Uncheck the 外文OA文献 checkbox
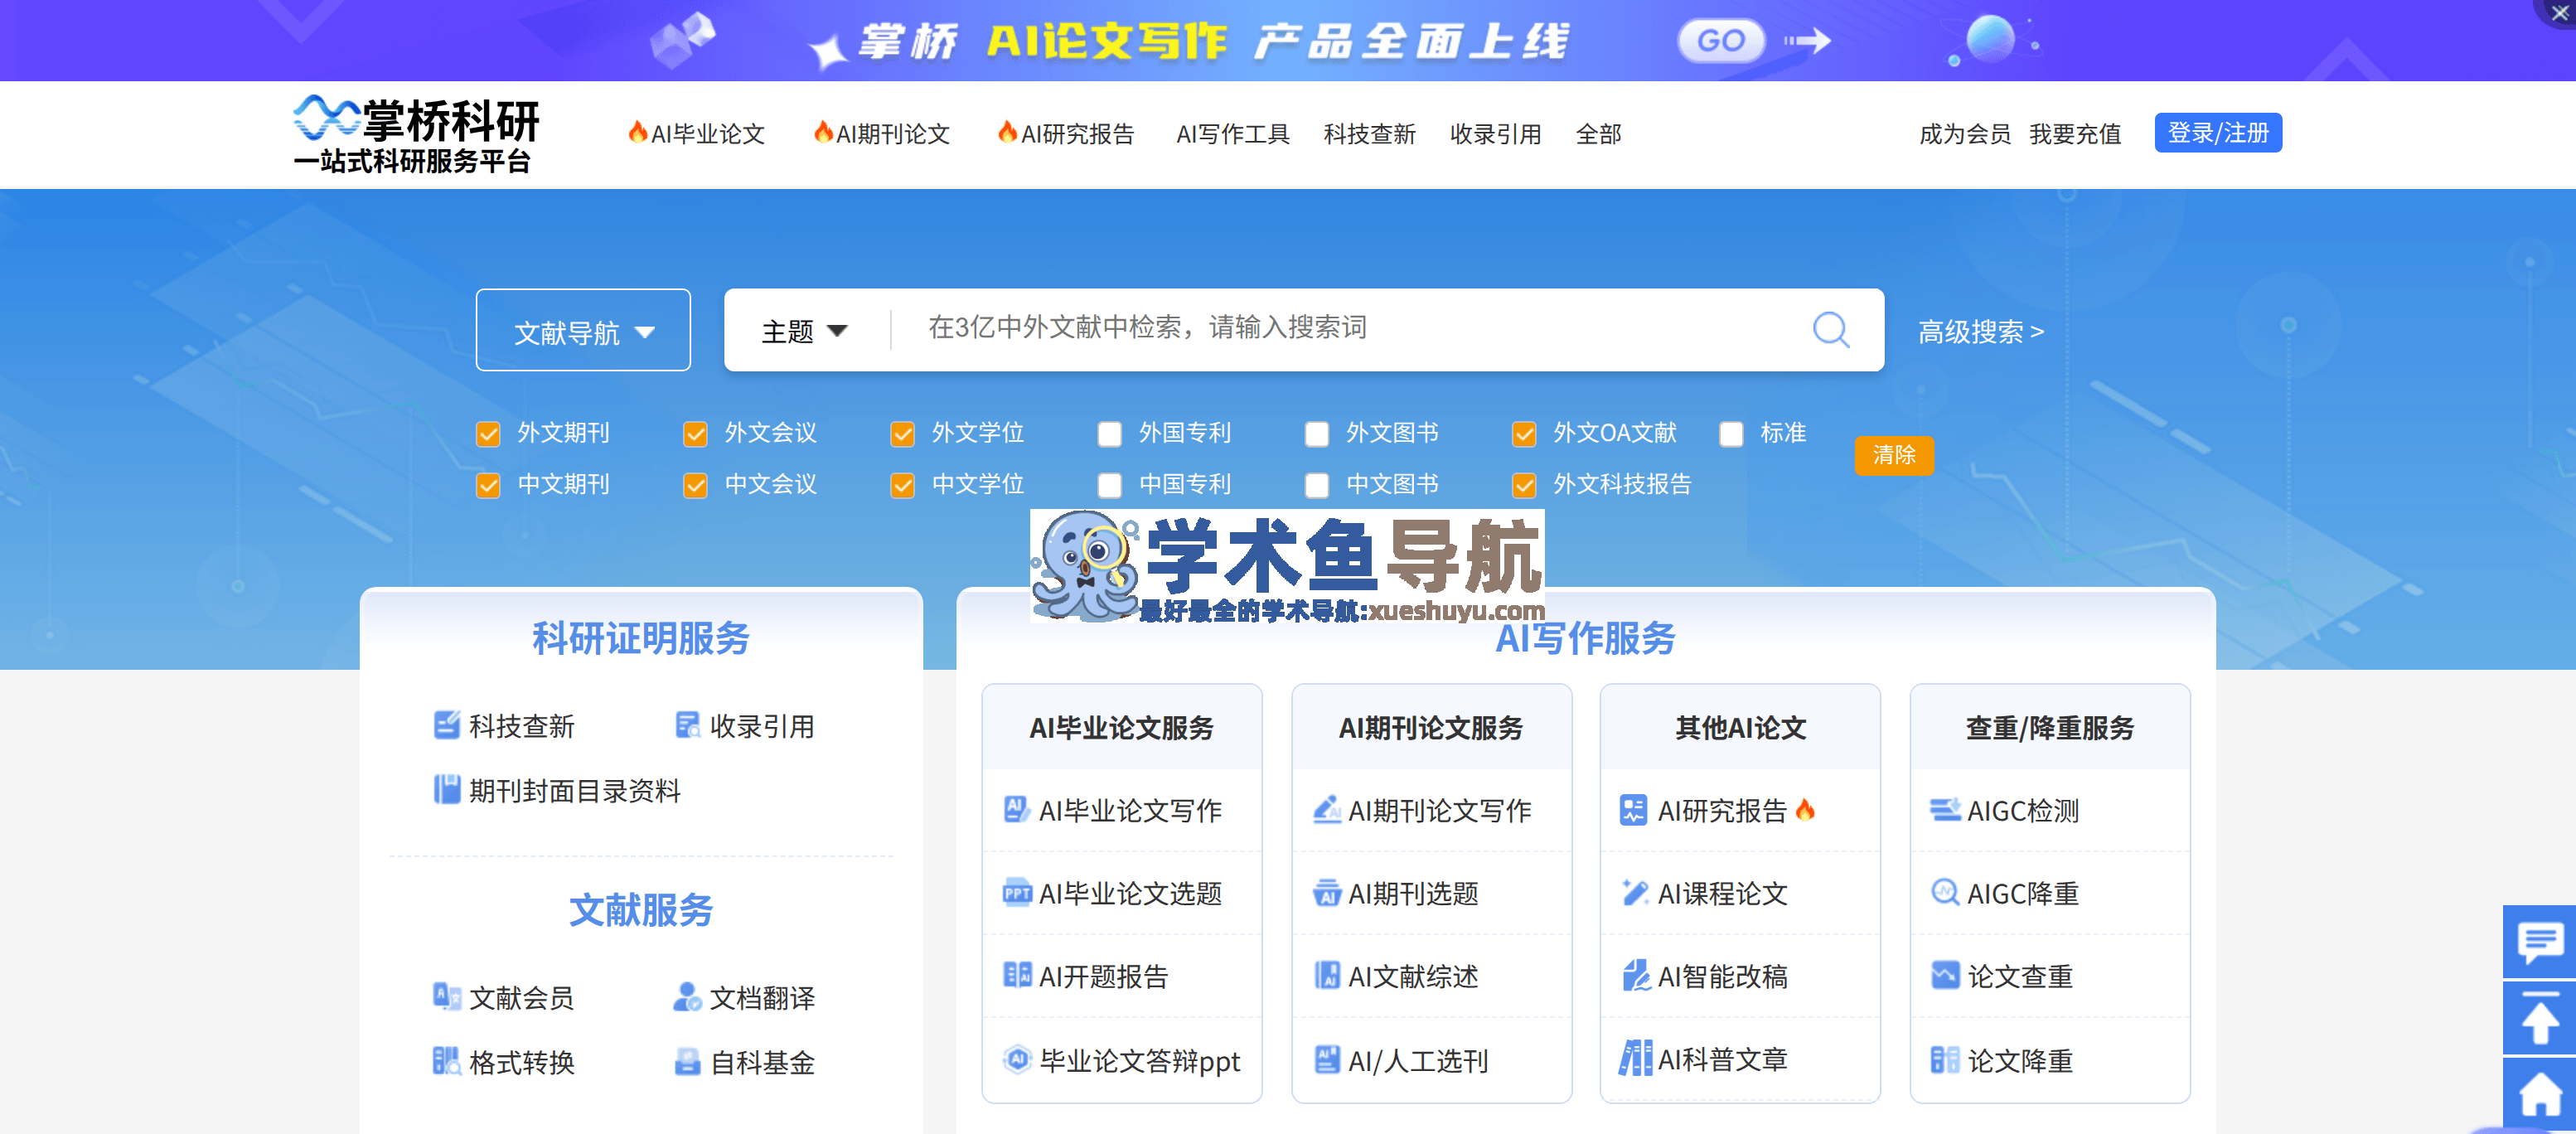 (1524, 434)
